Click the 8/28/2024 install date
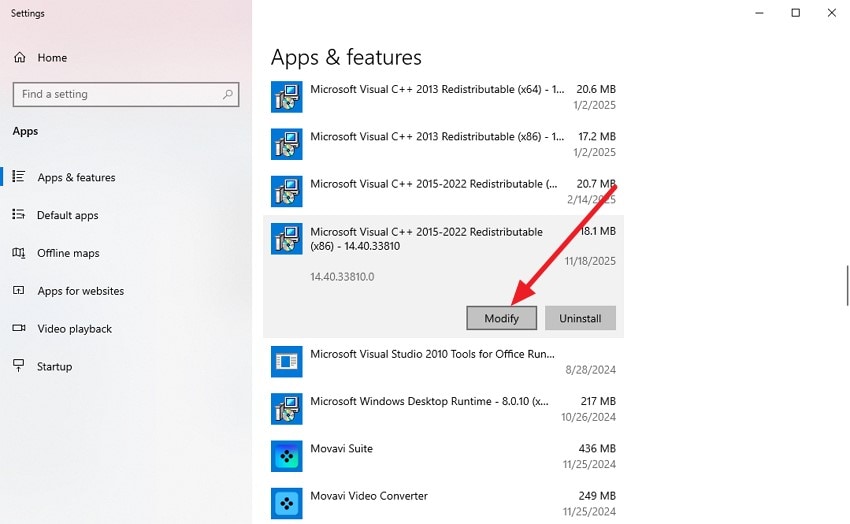 coord(590,370)
